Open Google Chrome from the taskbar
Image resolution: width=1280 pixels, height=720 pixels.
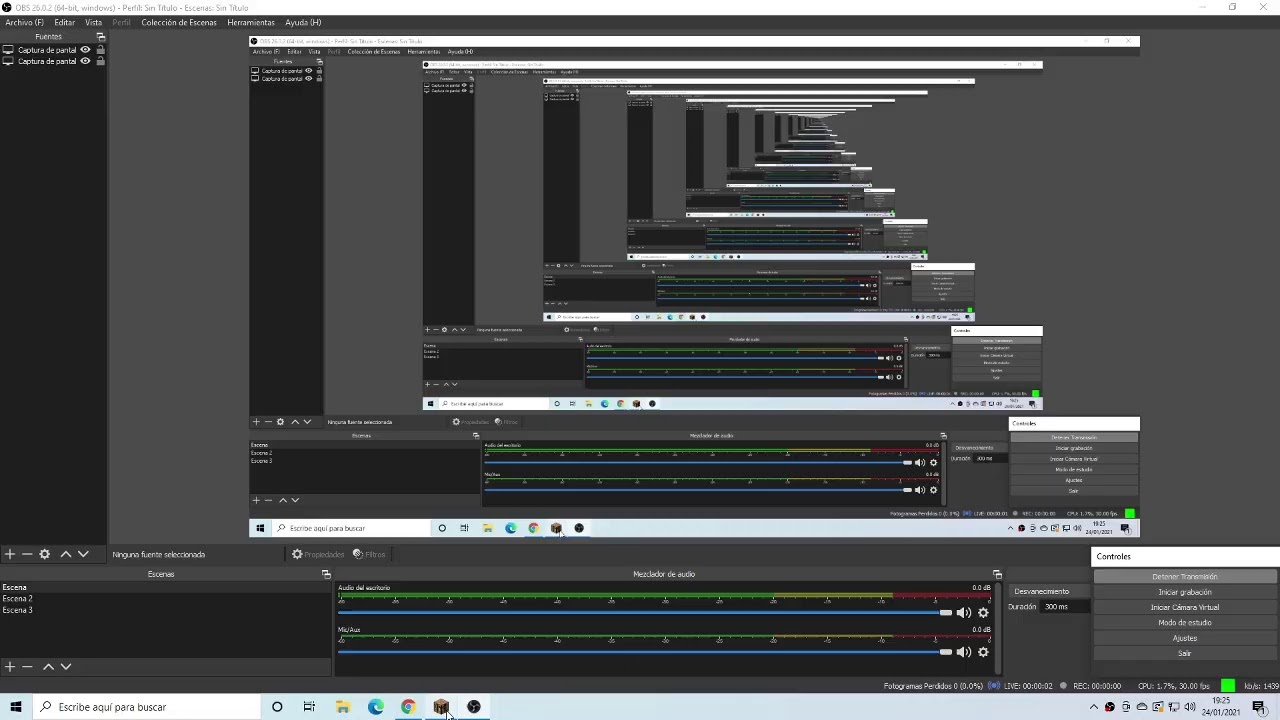tap(408, 707)
